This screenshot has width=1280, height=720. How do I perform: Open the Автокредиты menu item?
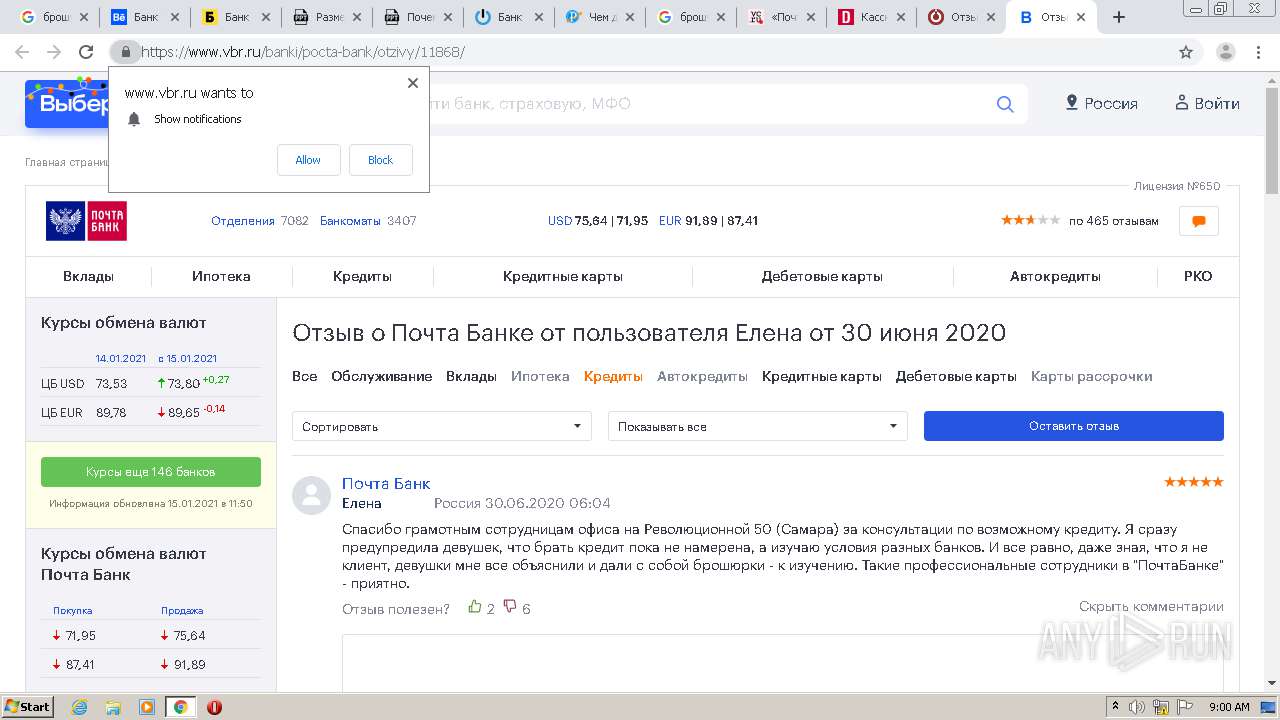(1055, 276)
